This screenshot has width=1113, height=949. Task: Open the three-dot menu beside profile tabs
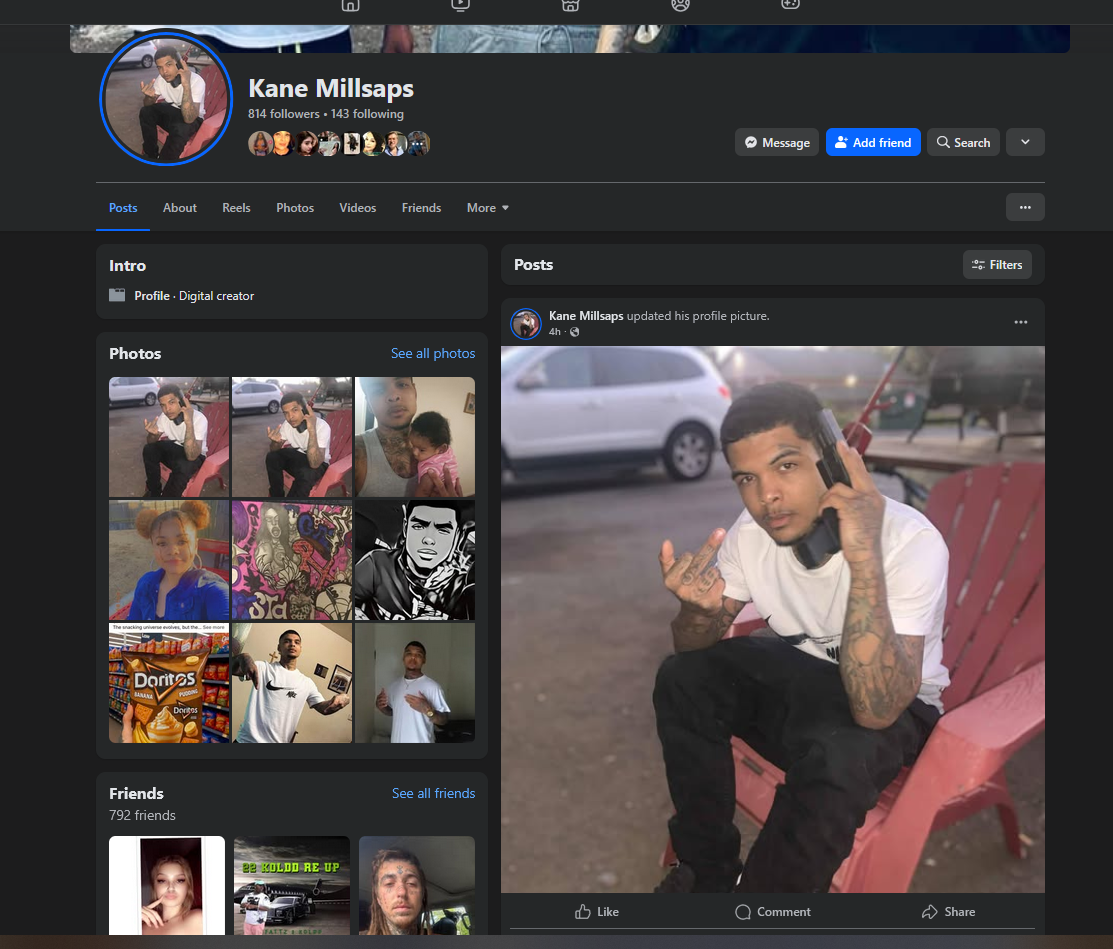[1025, 207]
